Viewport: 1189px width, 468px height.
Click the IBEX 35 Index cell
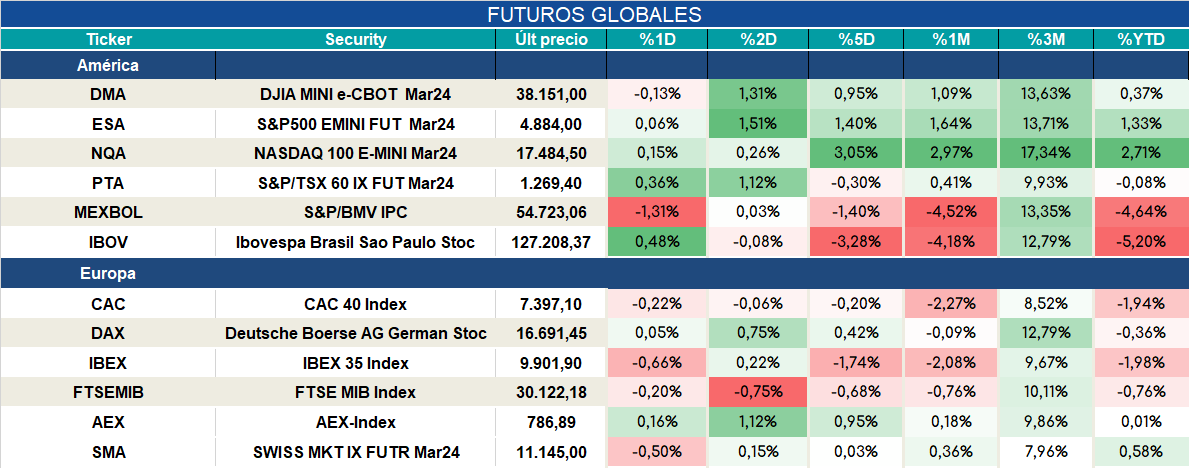pos(356,363)
